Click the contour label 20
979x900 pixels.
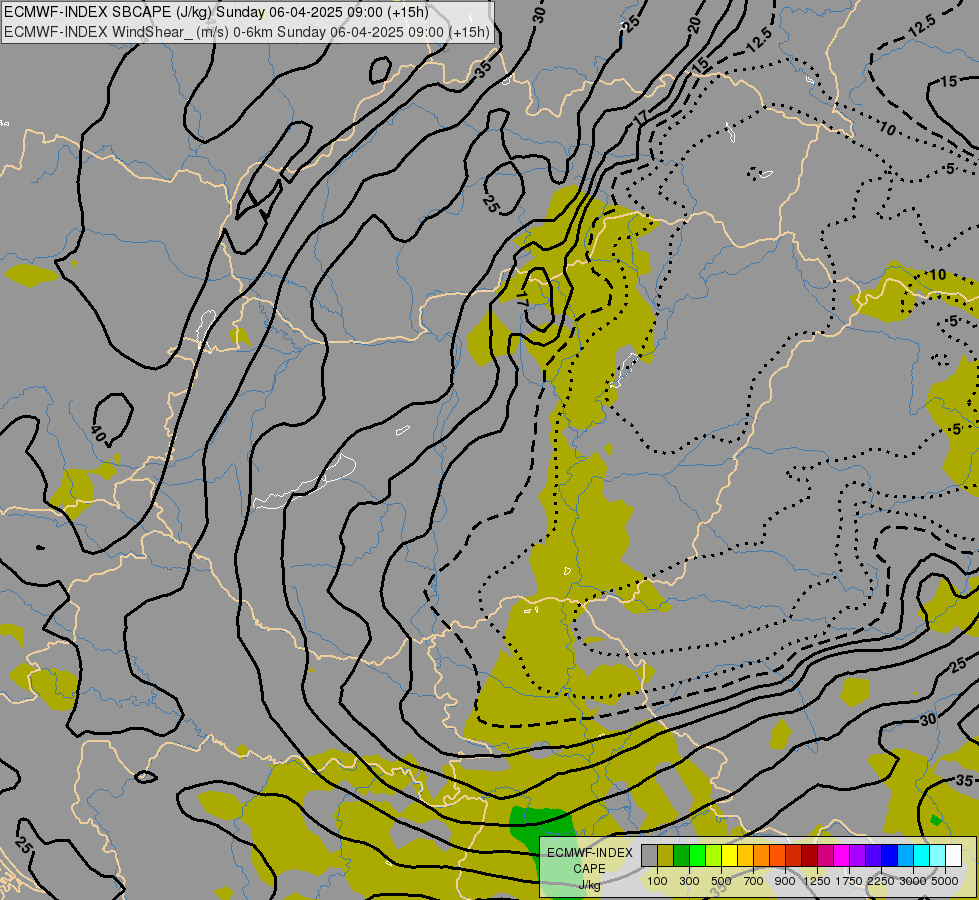click(x=694, y=26)
